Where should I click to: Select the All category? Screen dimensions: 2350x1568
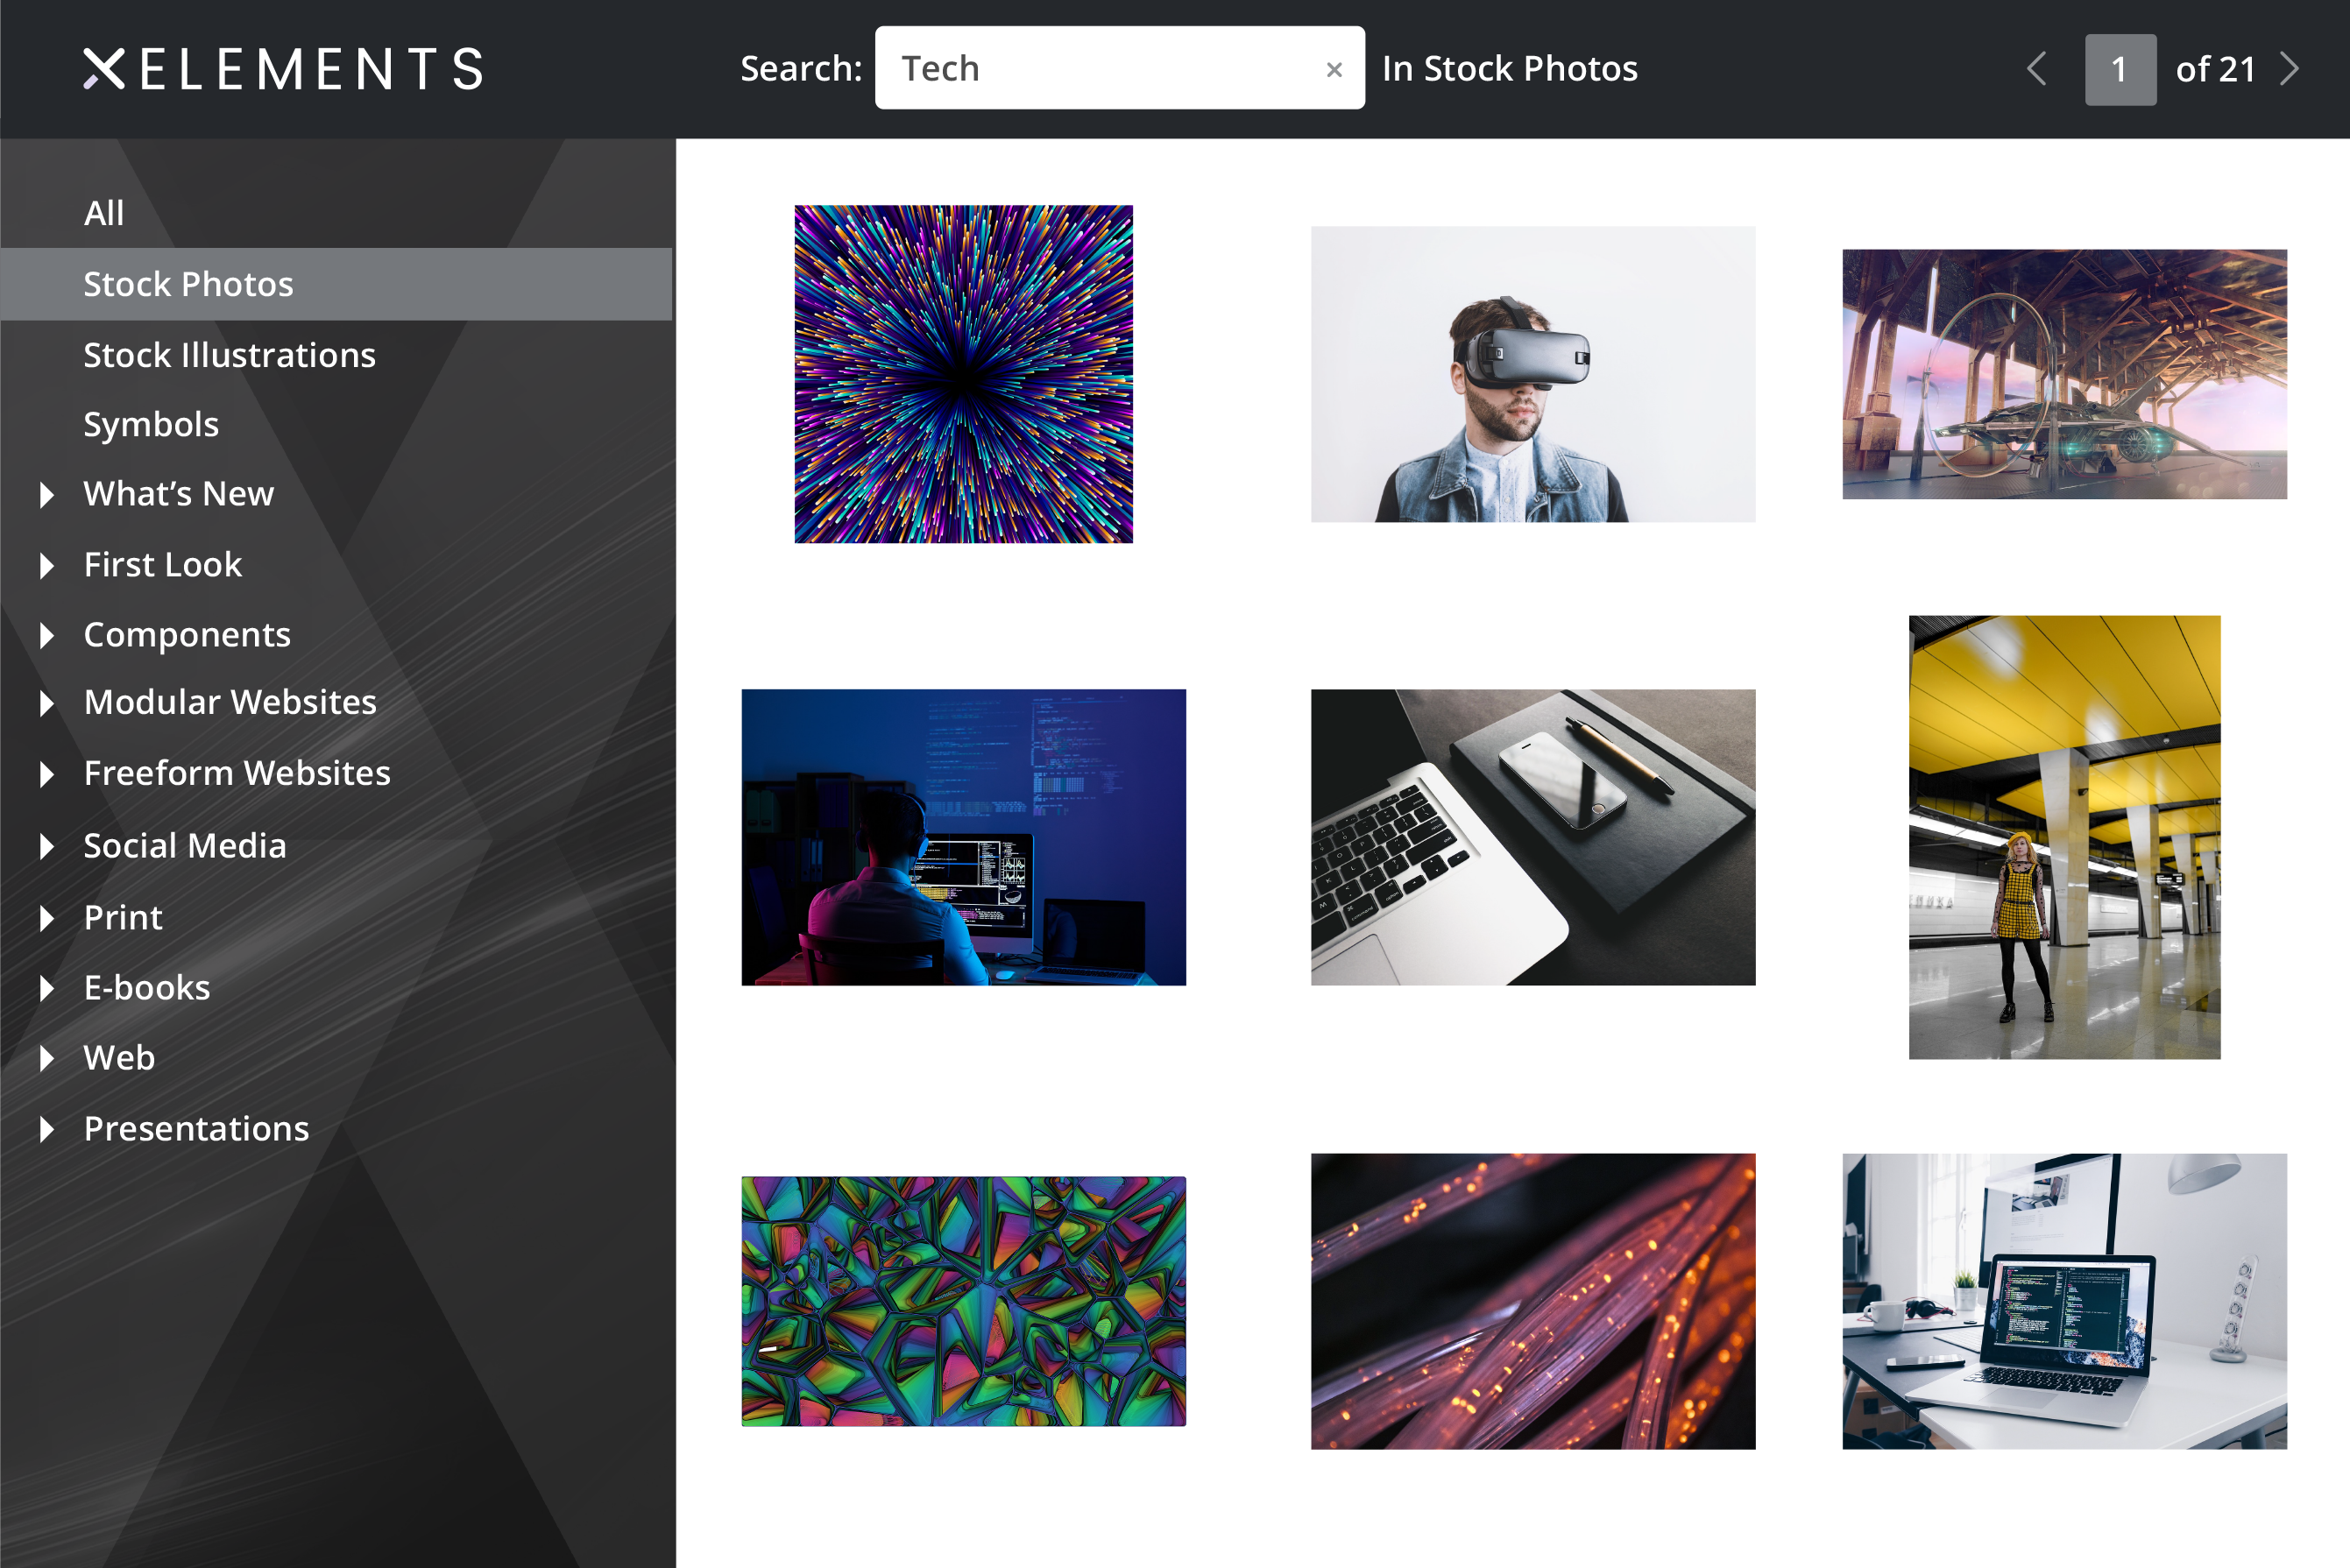coord(104,212)
